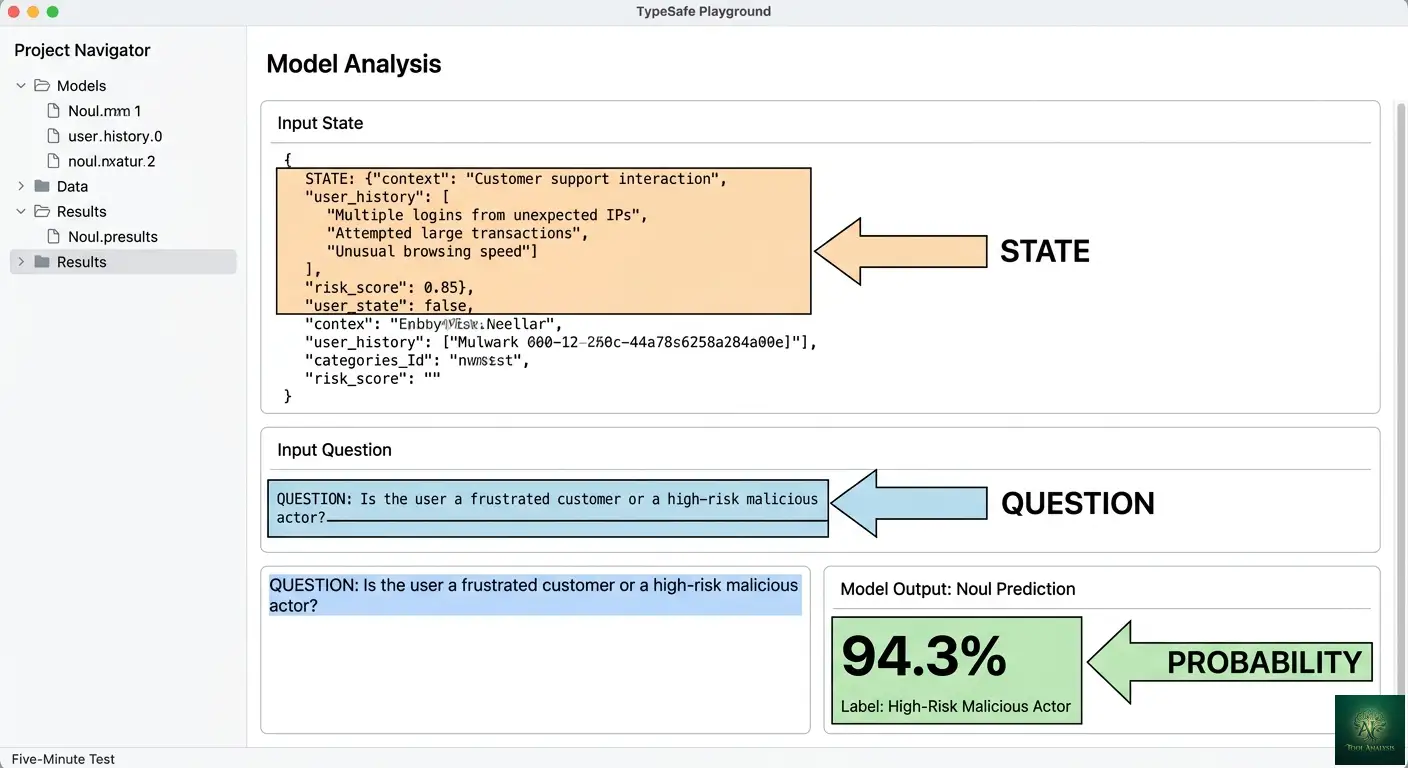Open the Noul.mm 1 model file
1408x768 pixels.
coord(104,111)
